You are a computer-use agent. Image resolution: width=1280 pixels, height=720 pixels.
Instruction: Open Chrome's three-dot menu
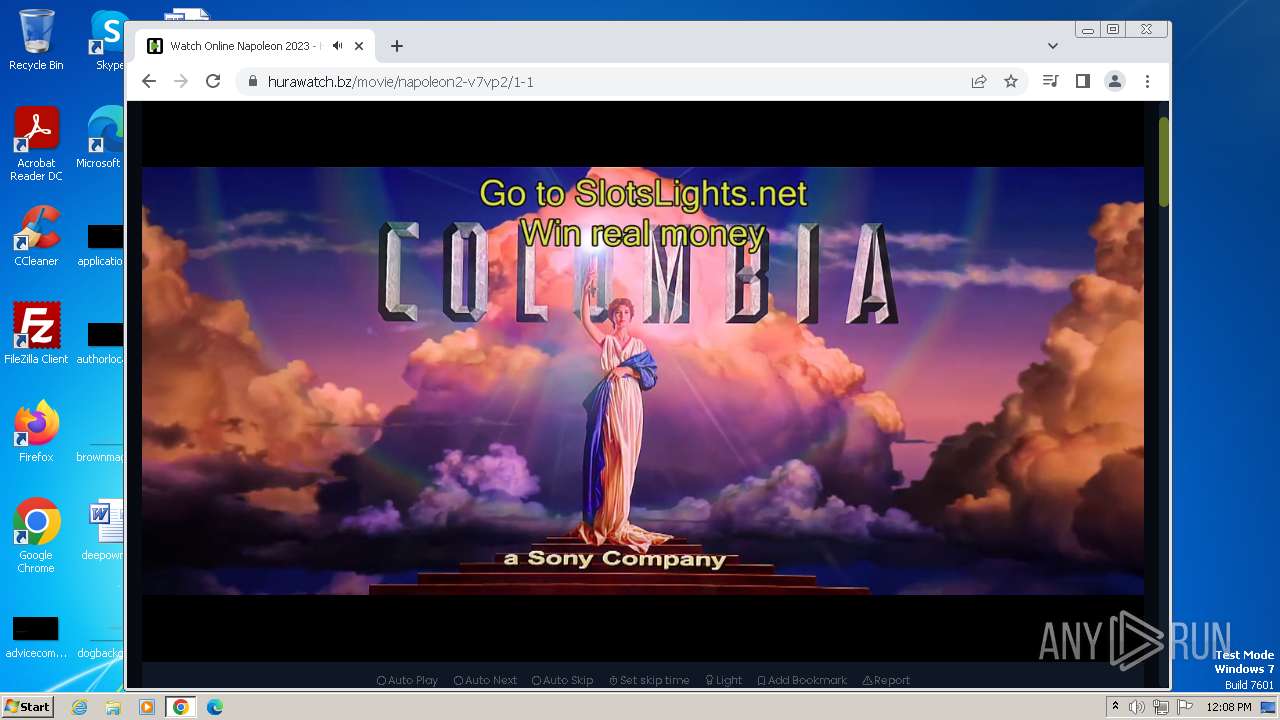pos(1147,82)
